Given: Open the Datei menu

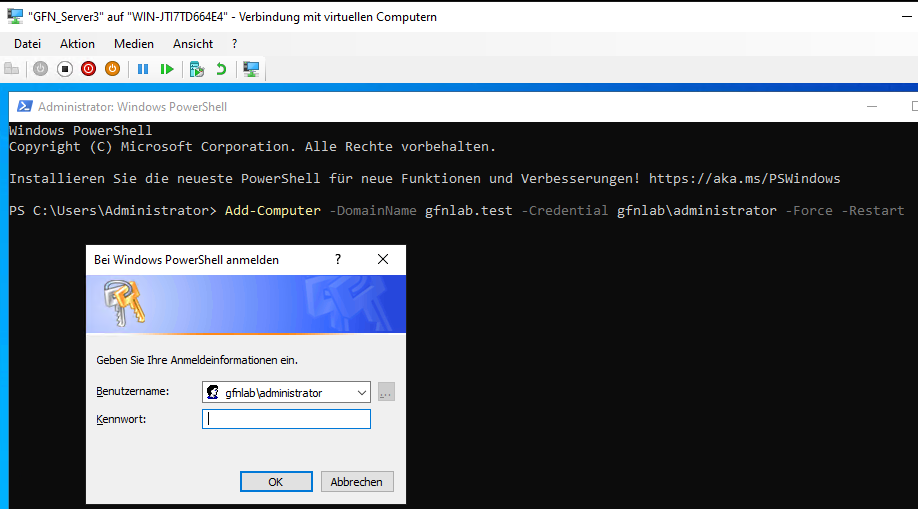Looking at the screenshot, I should (x=28, y=44).
